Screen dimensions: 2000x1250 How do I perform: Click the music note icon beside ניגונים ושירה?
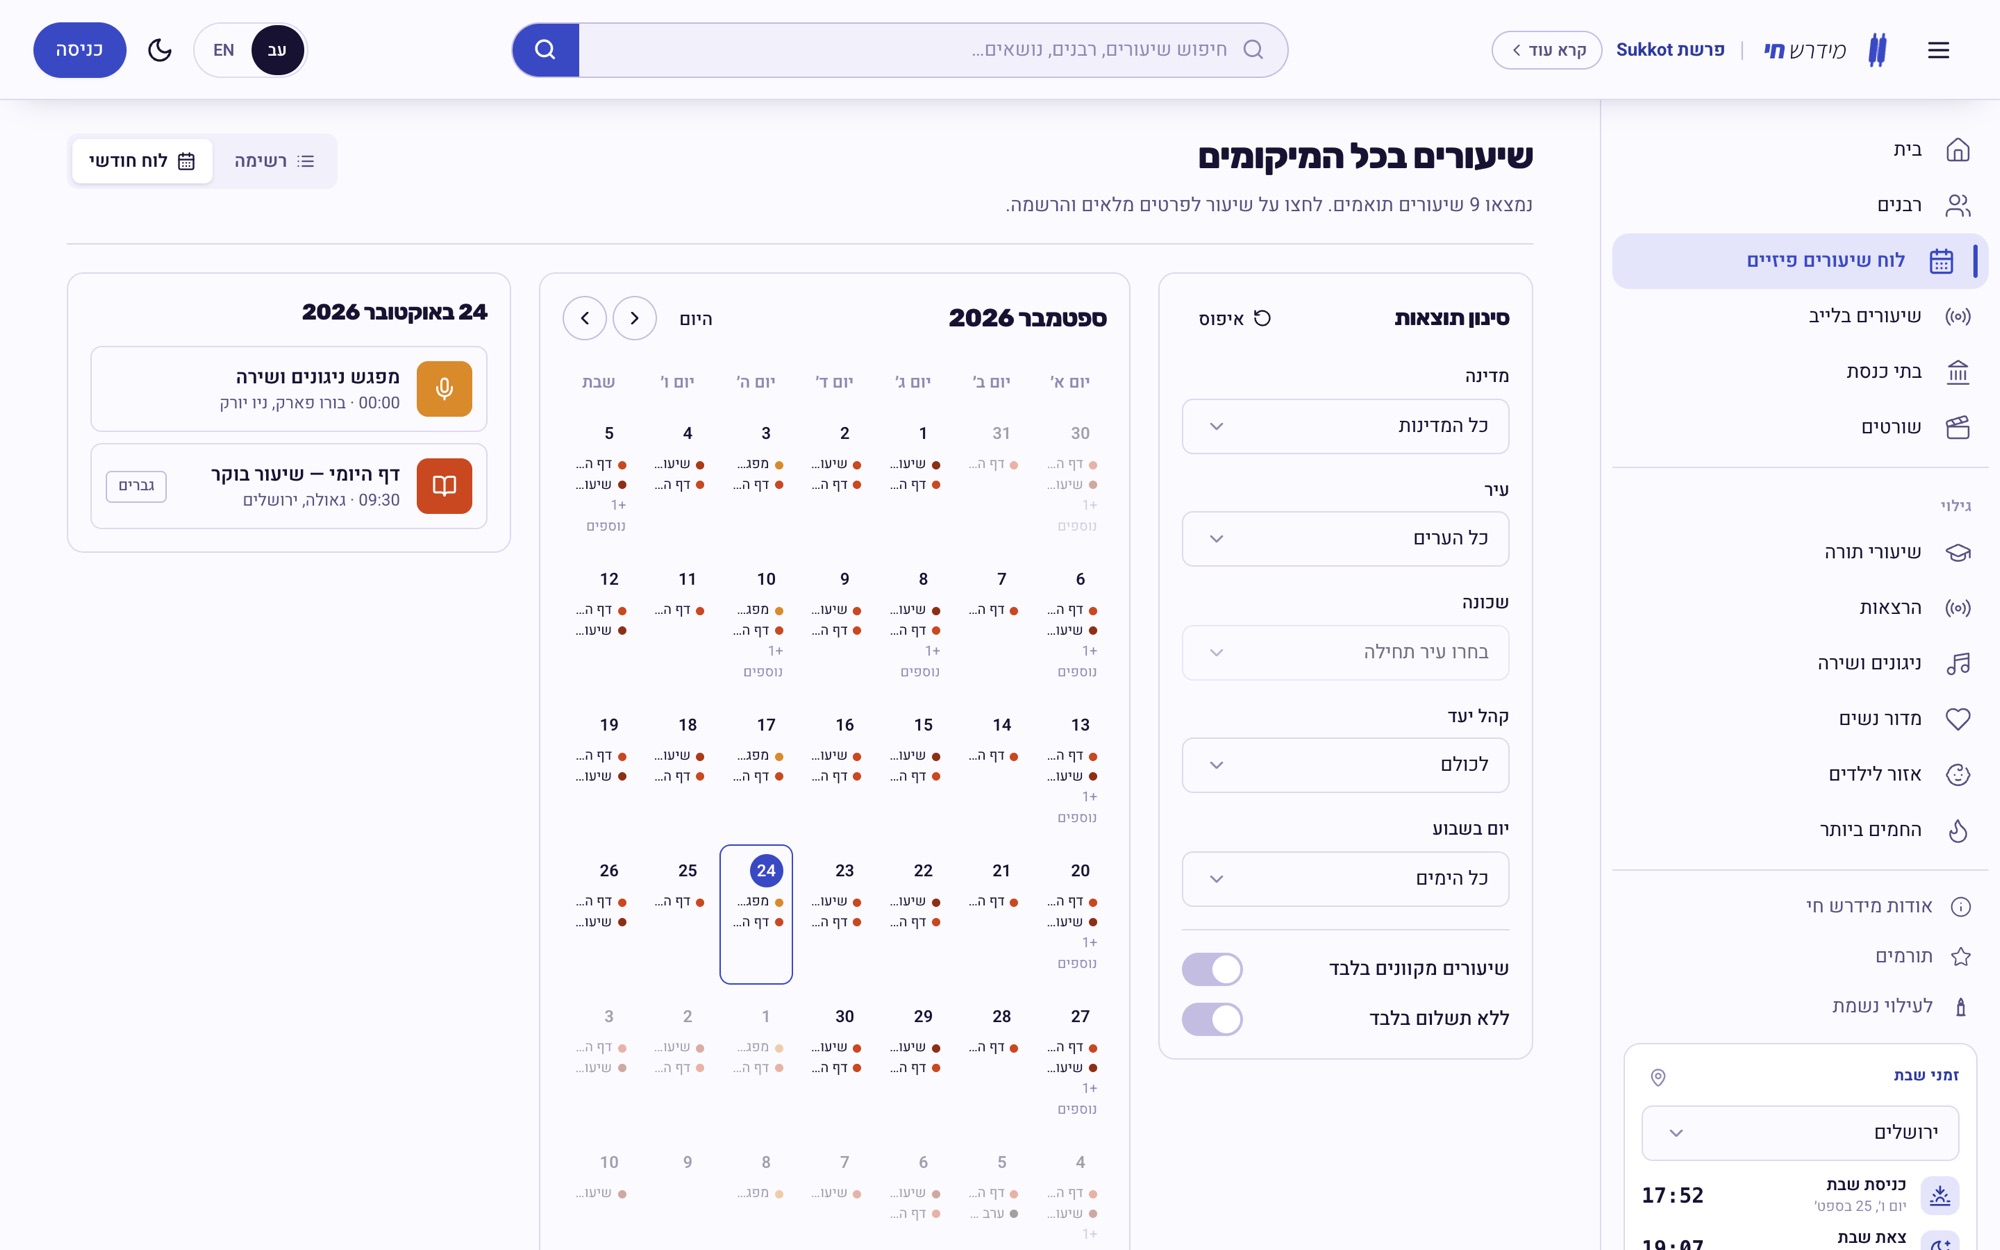click(1957, 663)
